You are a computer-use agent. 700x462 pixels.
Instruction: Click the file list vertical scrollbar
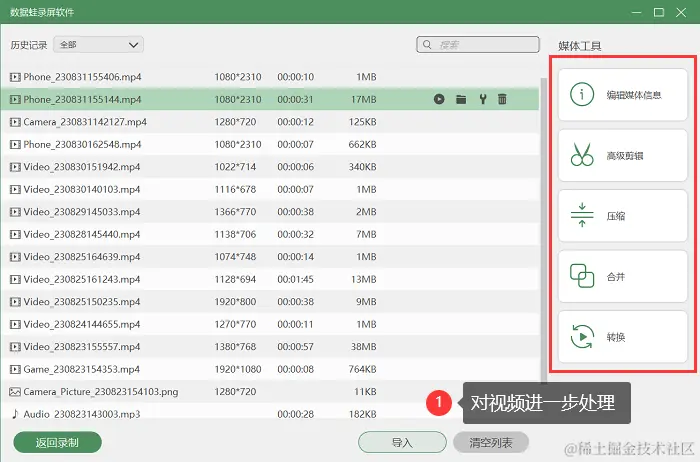[x=544, y=230]
